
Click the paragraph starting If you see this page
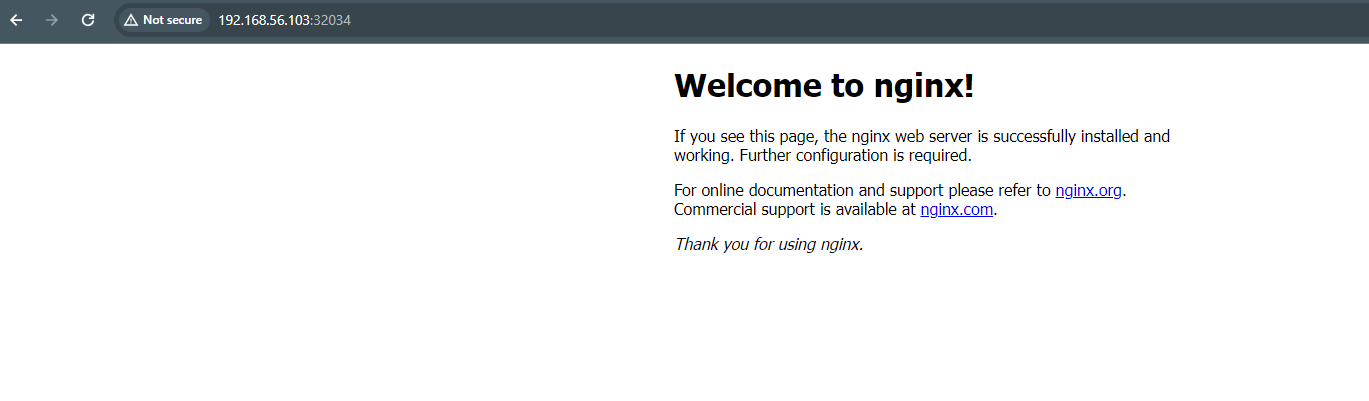click(922, 146)
